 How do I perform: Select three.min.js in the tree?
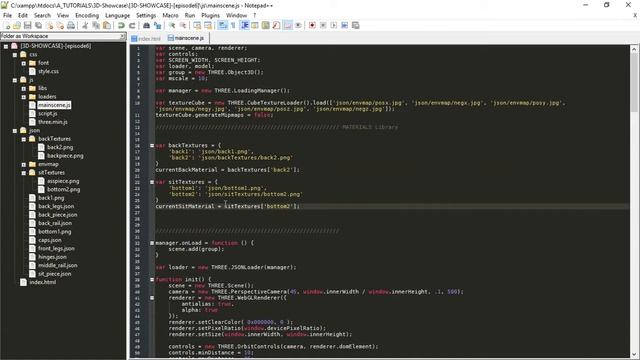pos(53,122)
